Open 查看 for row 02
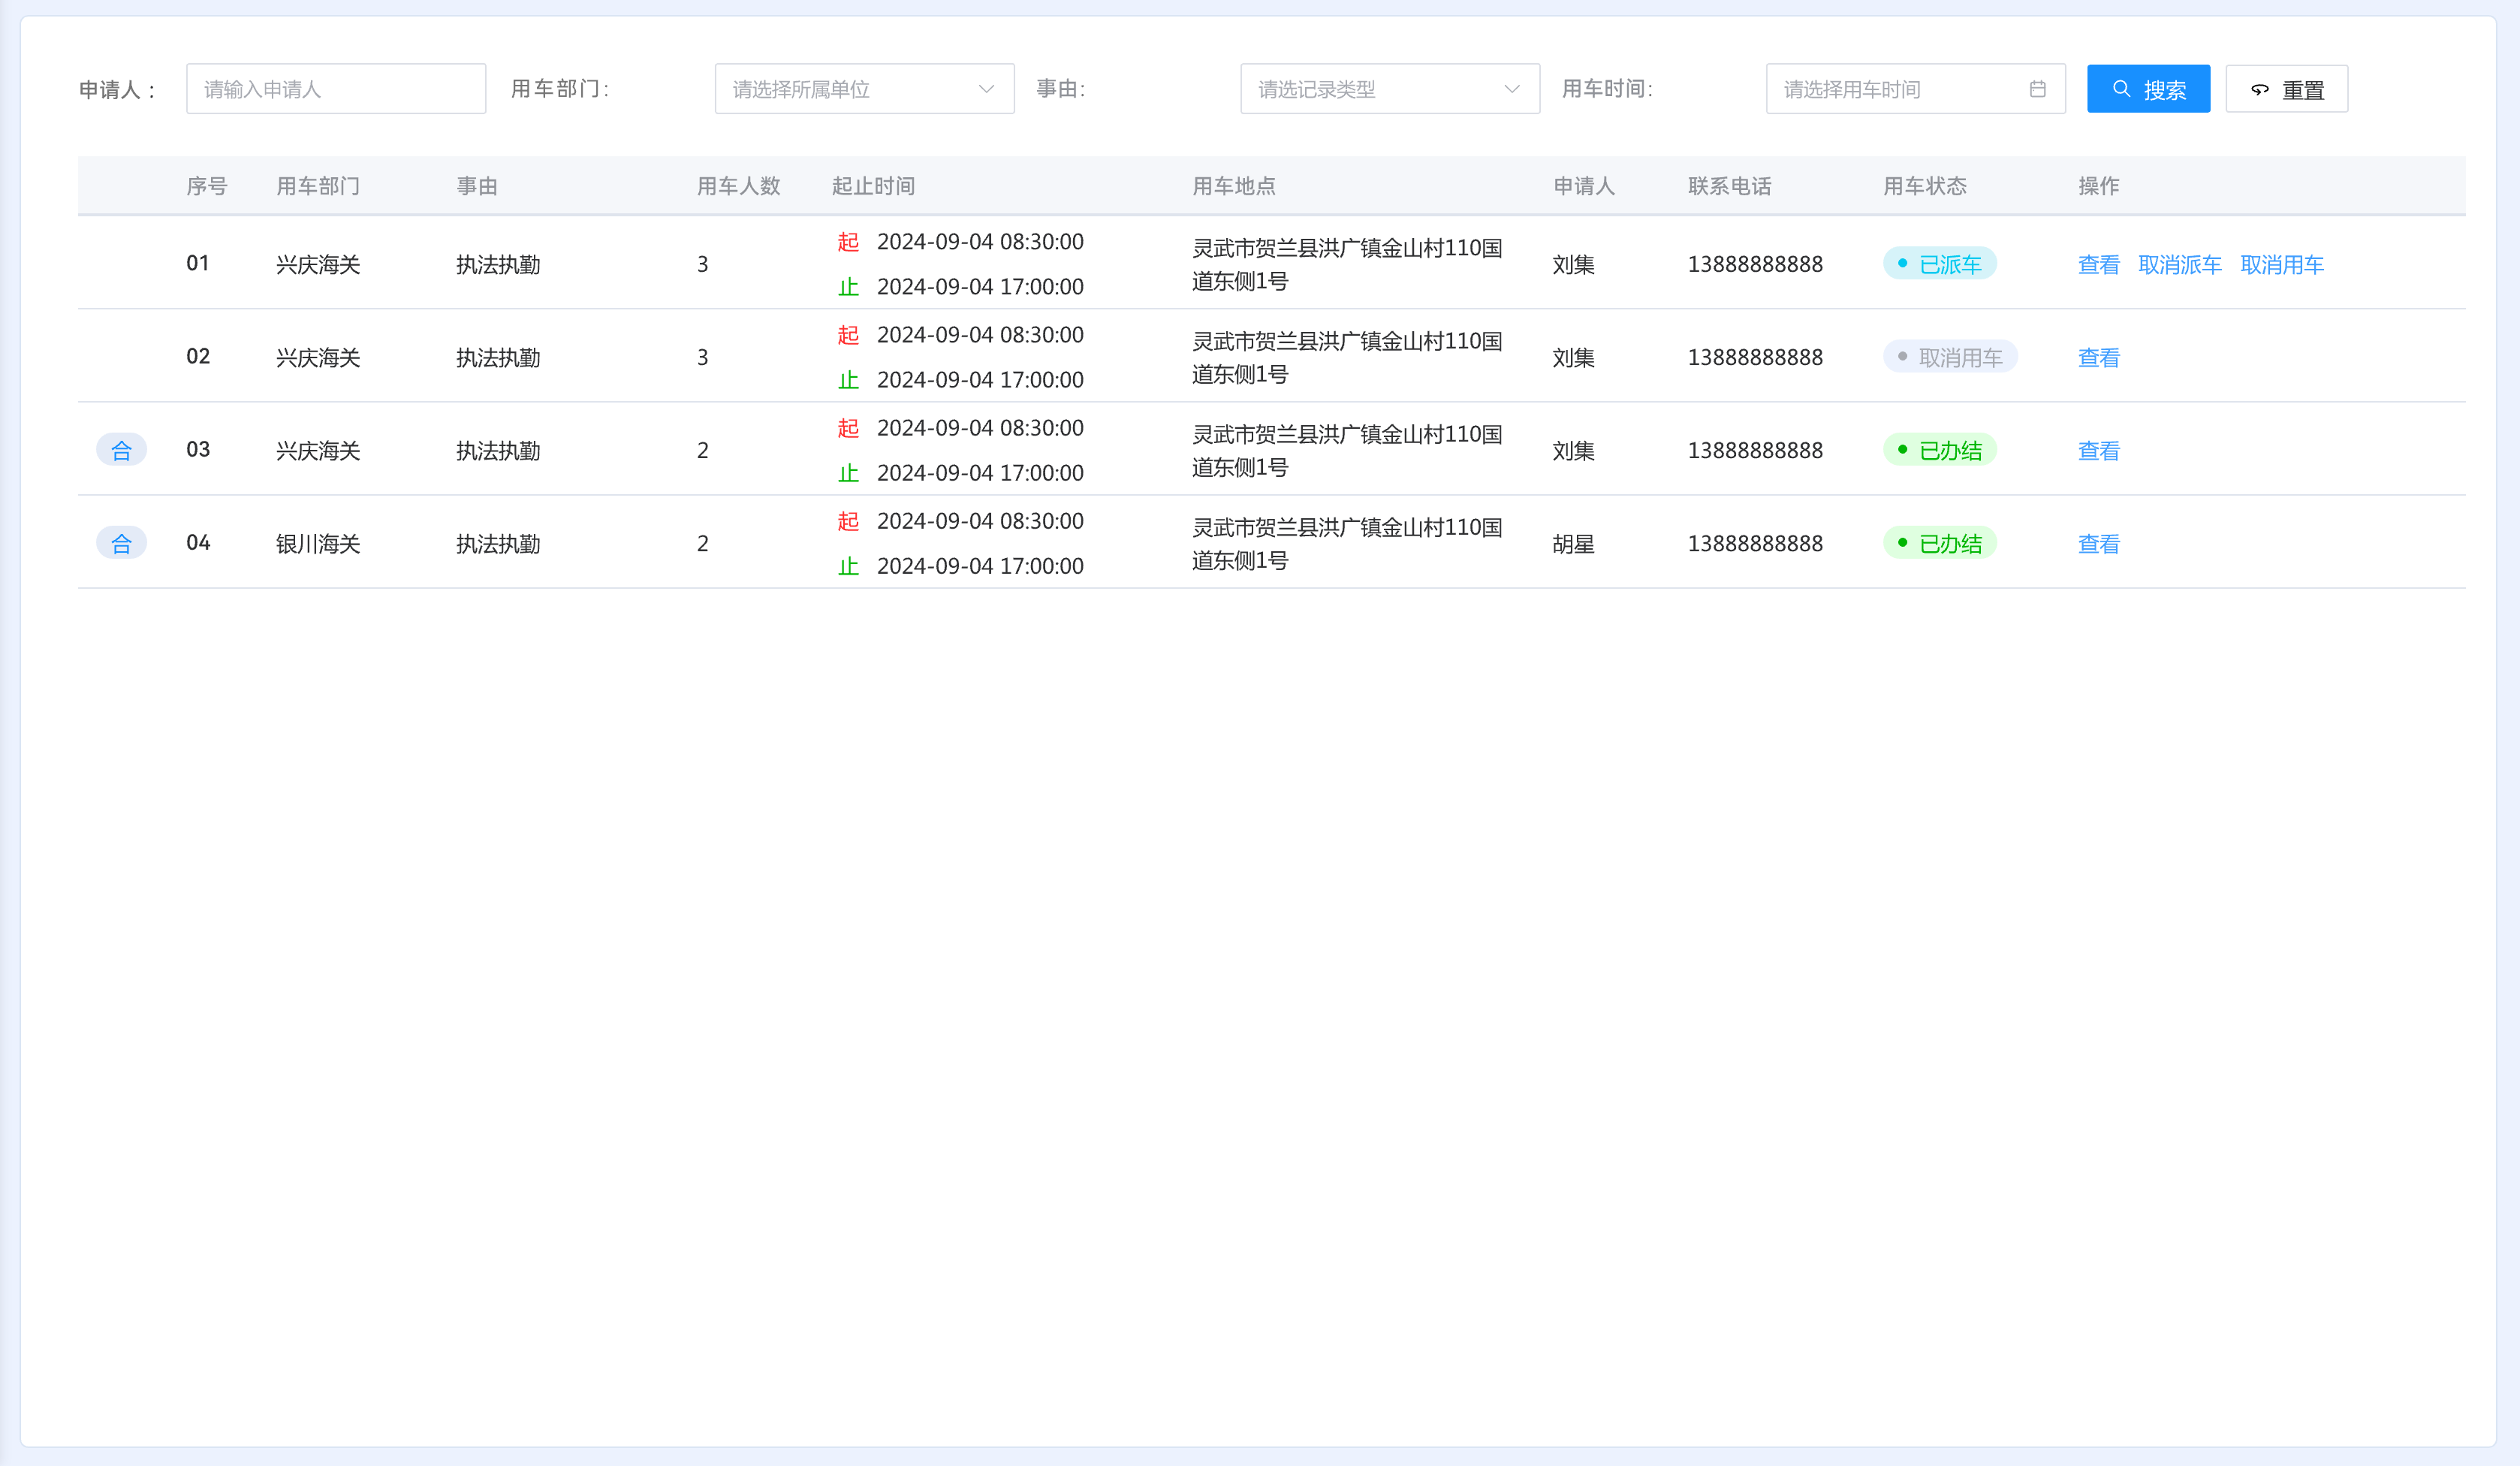 click(x=2098, y=357)
